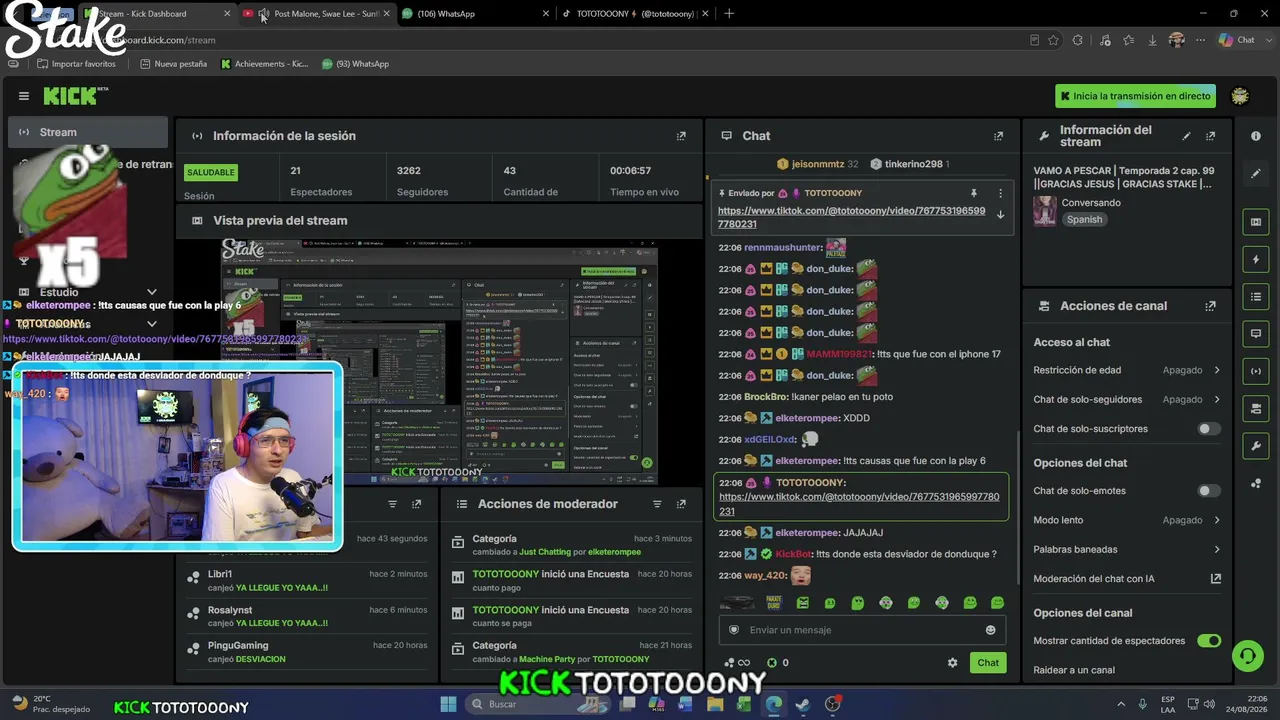Switch to the Post Malone, Swae Lee tab

coord(318,14)
